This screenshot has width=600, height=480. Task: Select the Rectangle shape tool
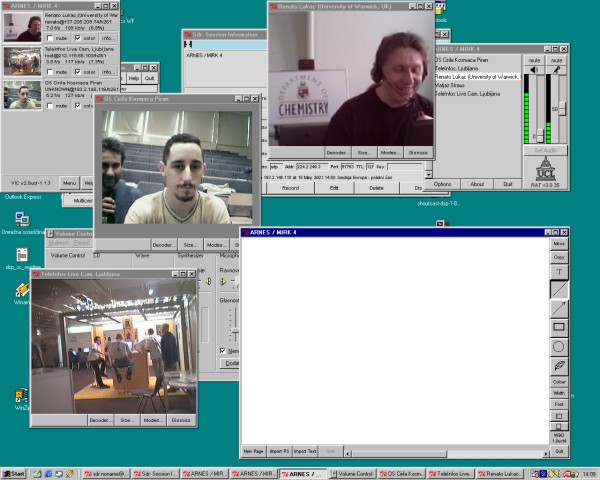point(559,327)
